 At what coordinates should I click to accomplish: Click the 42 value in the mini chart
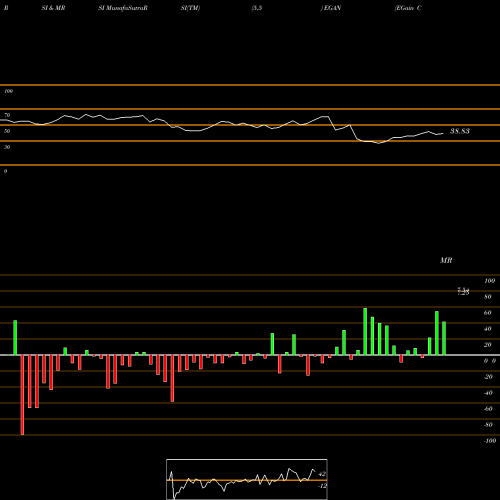click(322, 474)
